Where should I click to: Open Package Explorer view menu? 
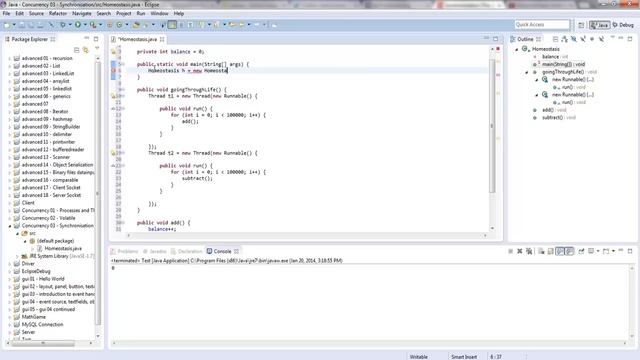pos(97,49)
